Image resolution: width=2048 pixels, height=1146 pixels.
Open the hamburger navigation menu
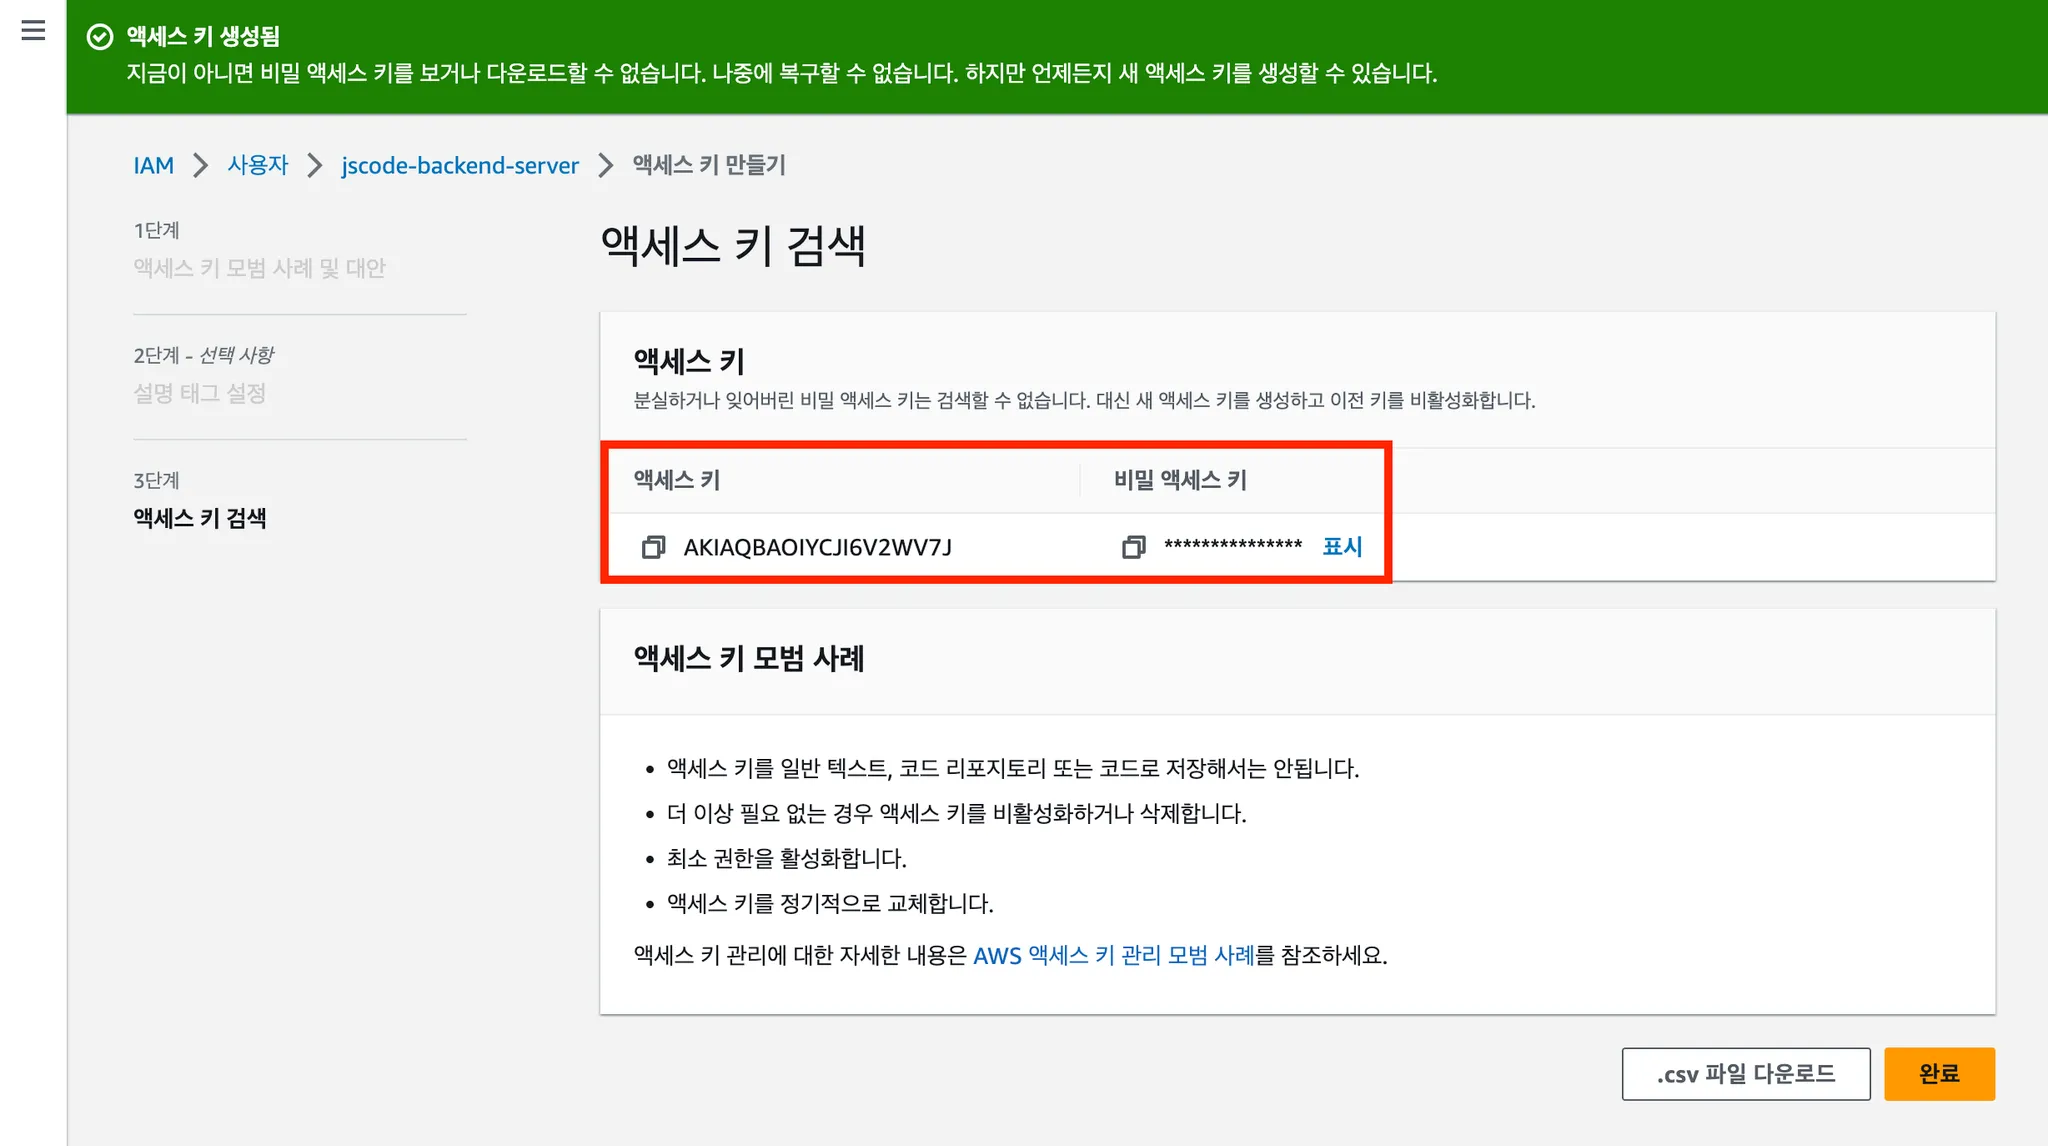tap(33, 31)
